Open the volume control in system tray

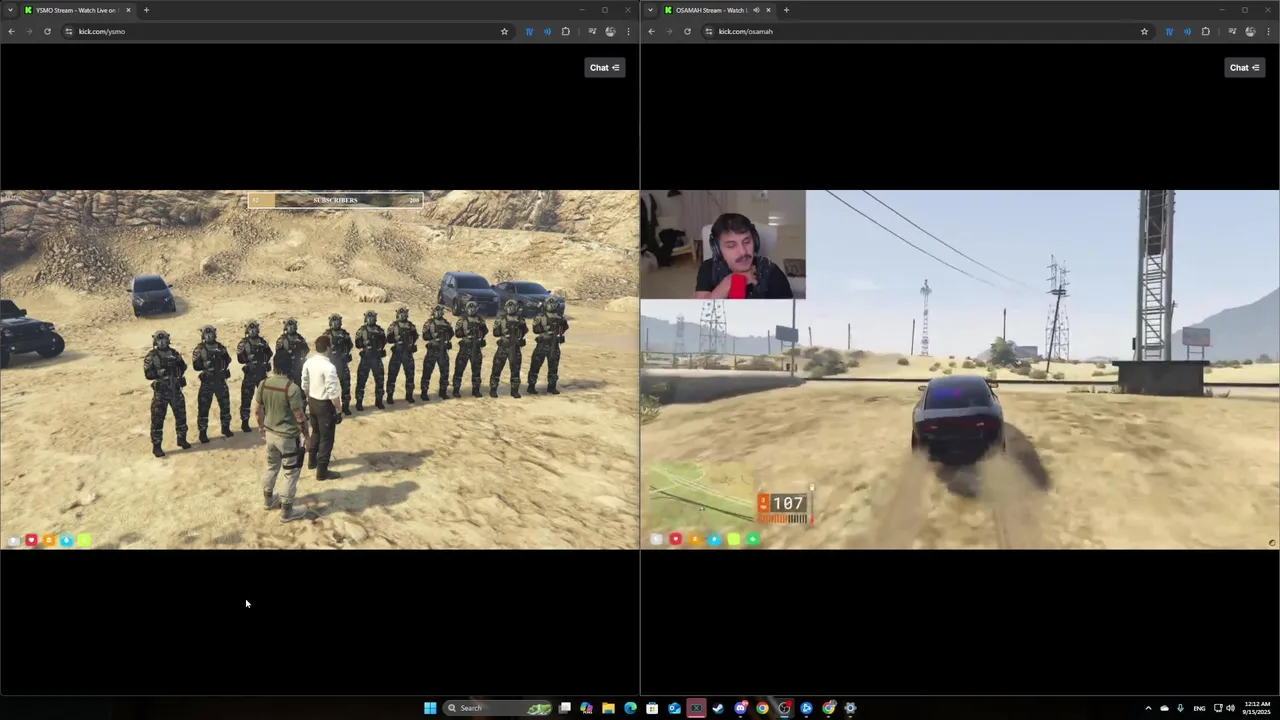[1230, 708]
